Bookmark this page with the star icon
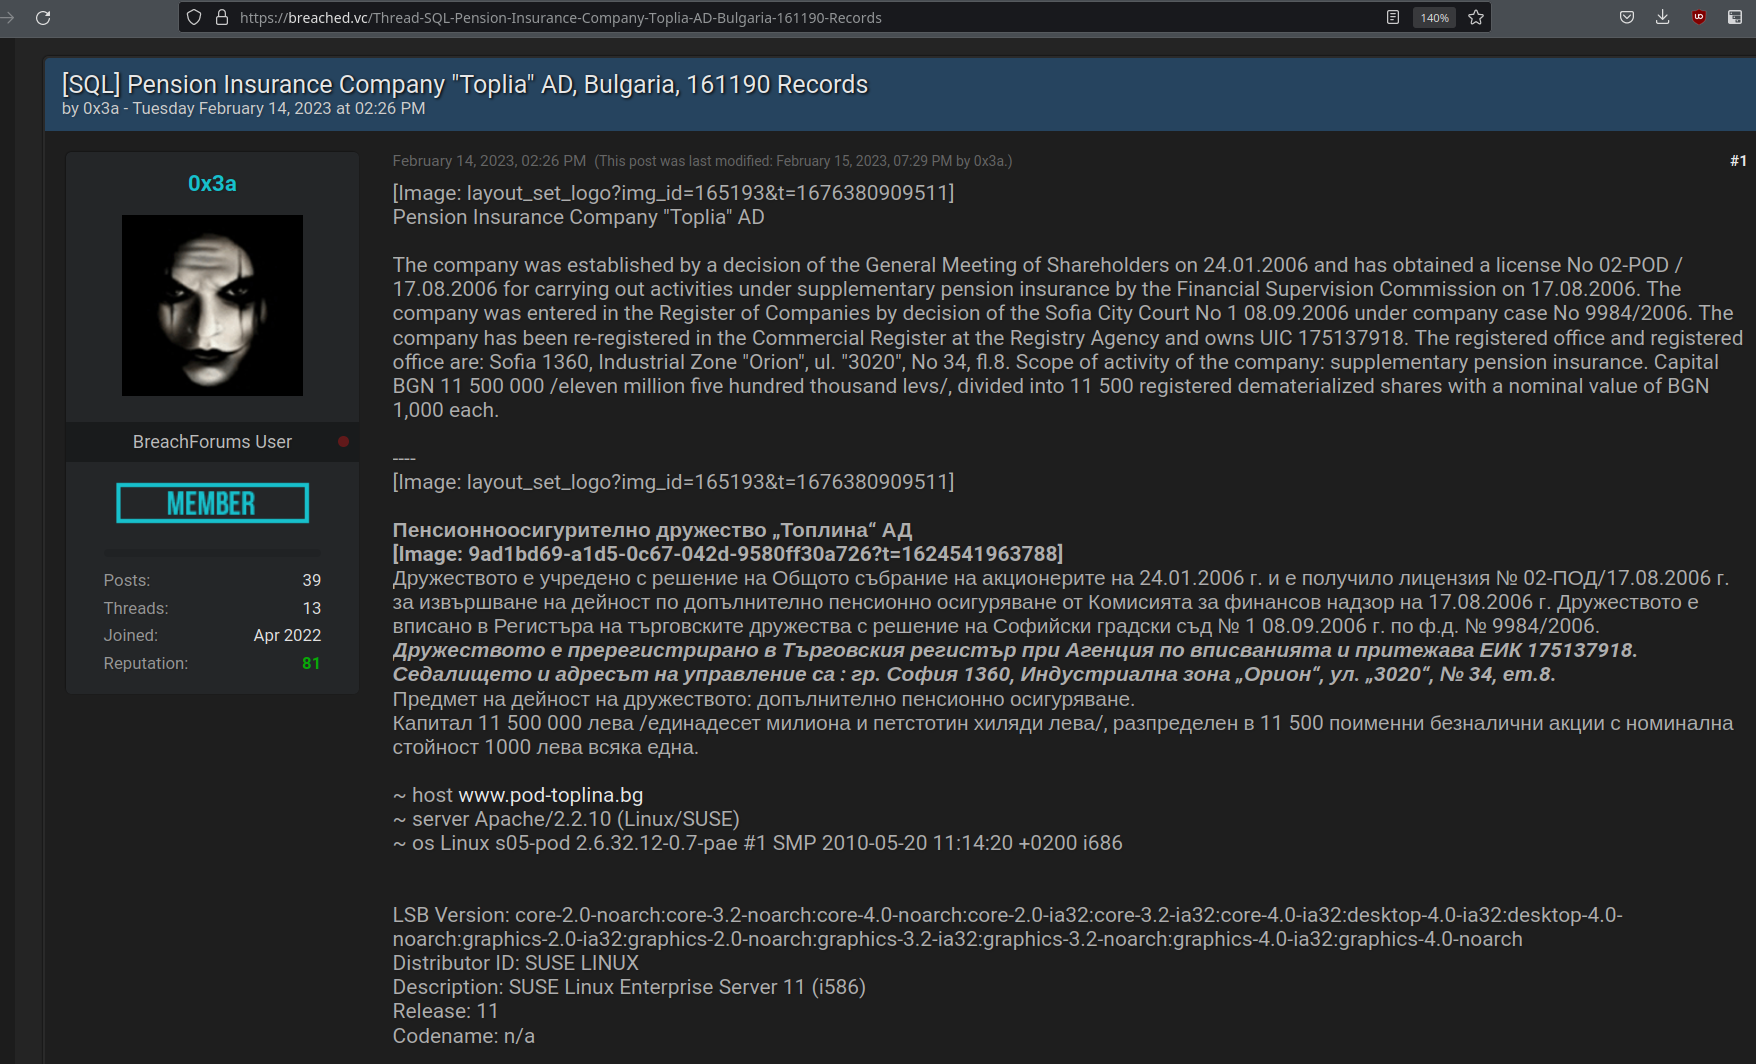Image resolution: width=1756 pixels, height=1064 pixels. pyautogui.click(x=1476, y=18)
